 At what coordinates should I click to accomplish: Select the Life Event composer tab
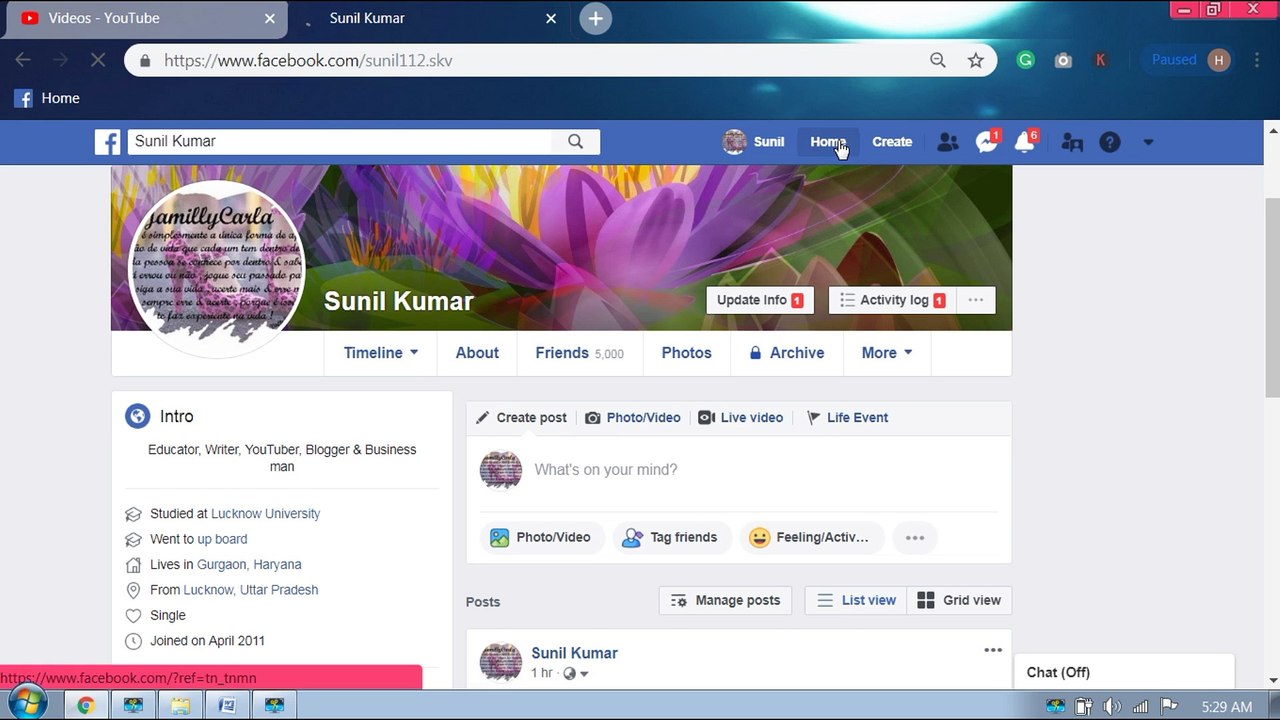847,418
